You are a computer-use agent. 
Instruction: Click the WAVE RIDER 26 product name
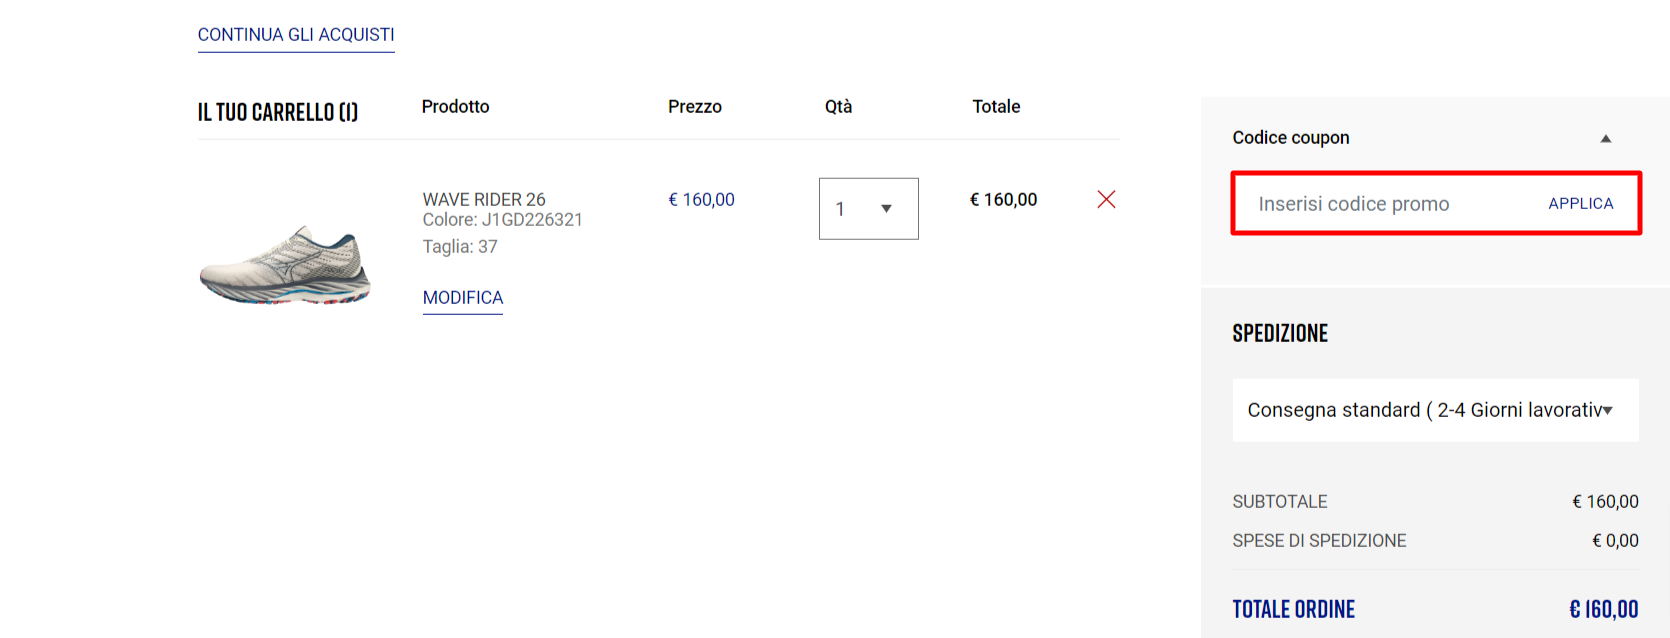pyautogui.click(x=484, y=199)
